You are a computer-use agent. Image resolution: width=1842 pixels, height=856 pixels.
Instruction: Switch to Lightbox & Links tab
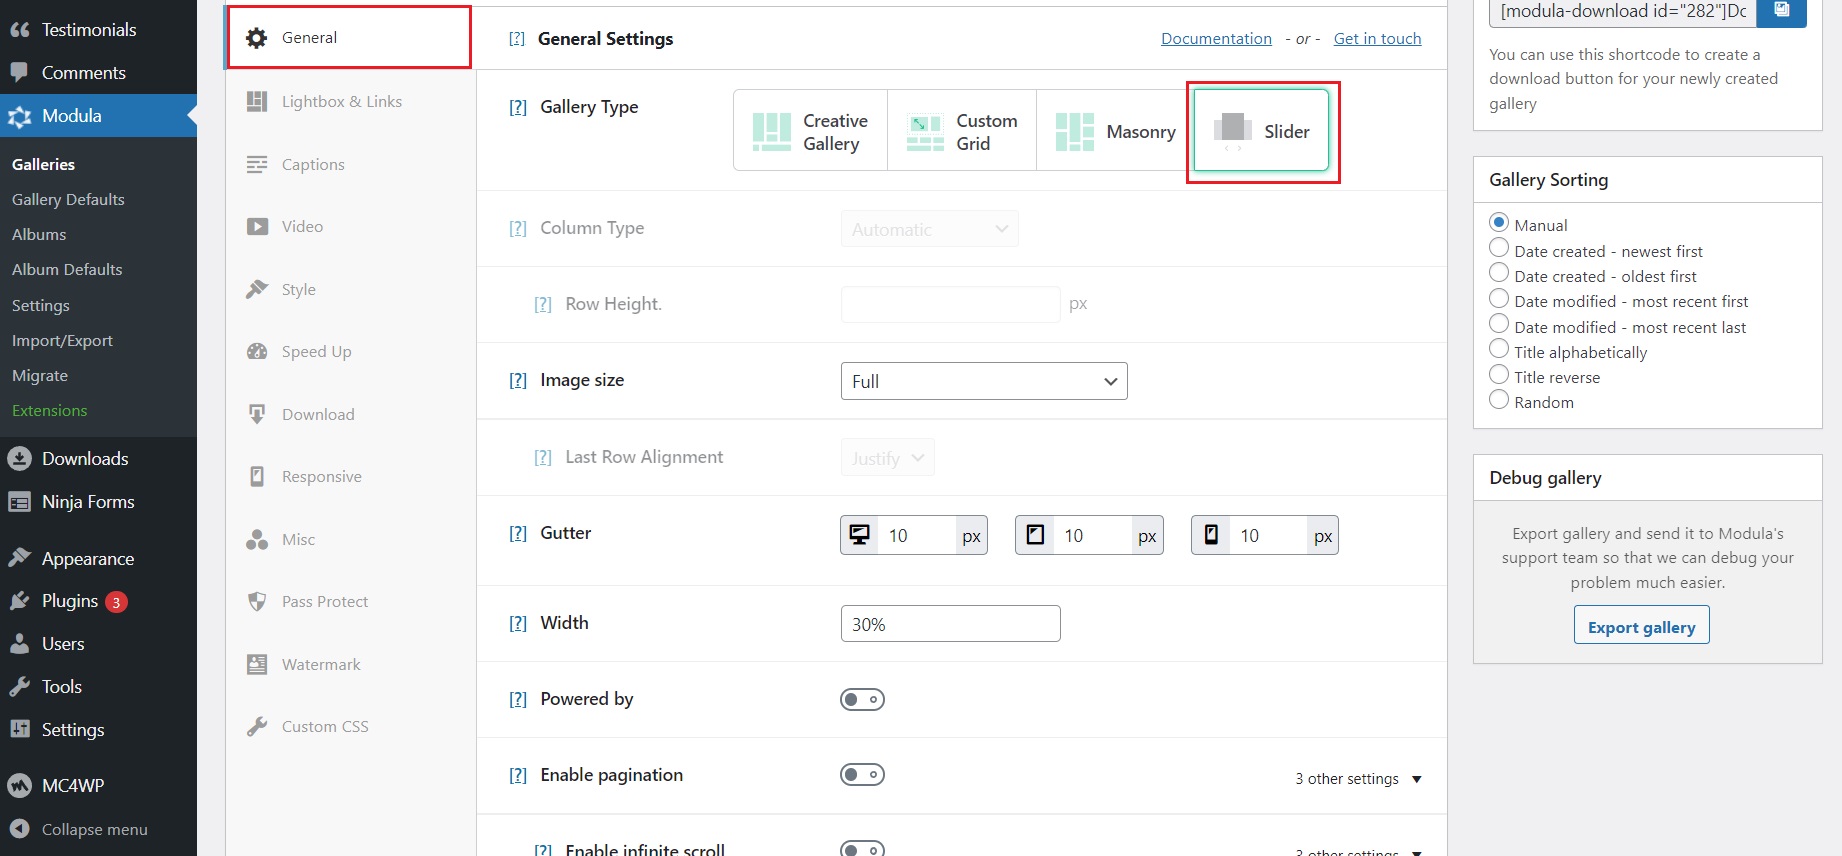click(341, 102)
